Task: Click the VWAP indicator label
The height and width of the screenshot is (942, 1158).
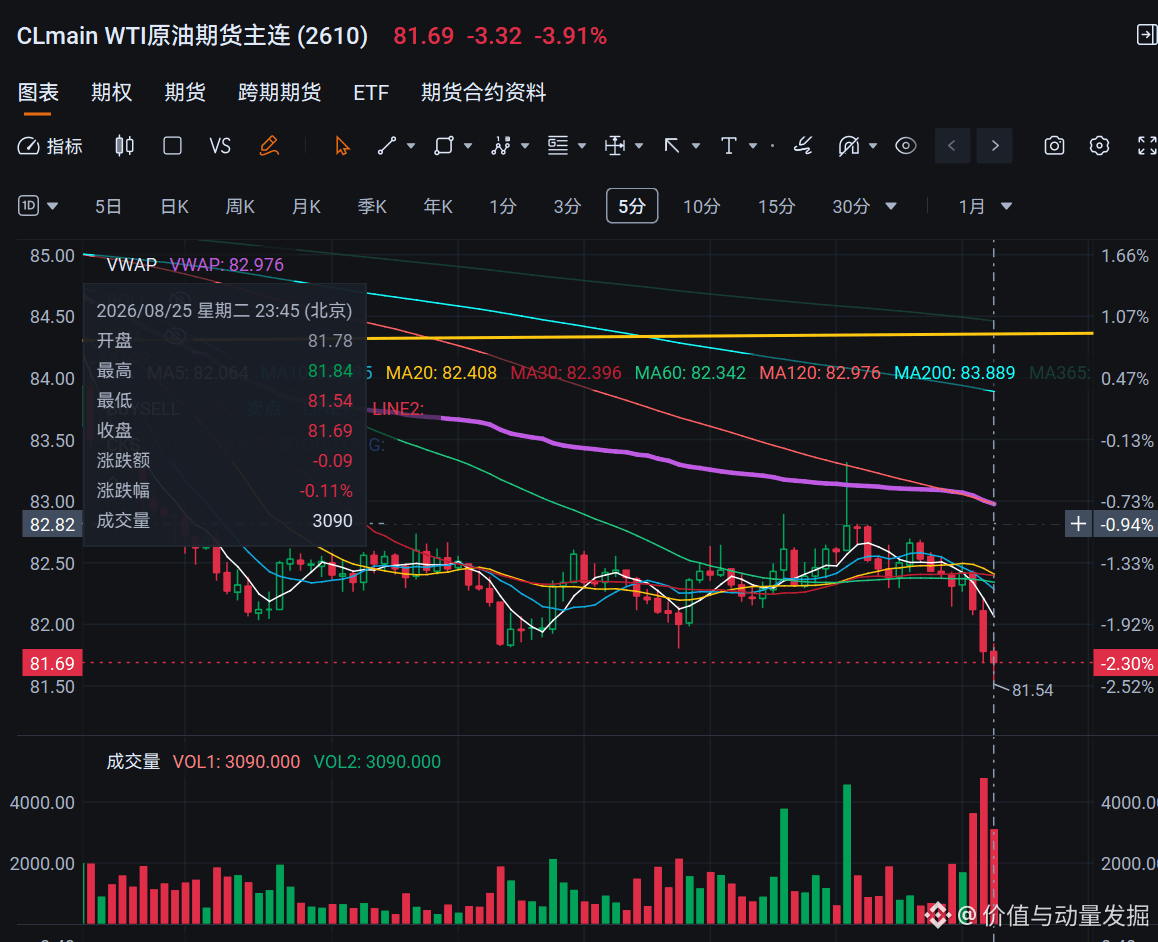Action: [x=131, y=264]
